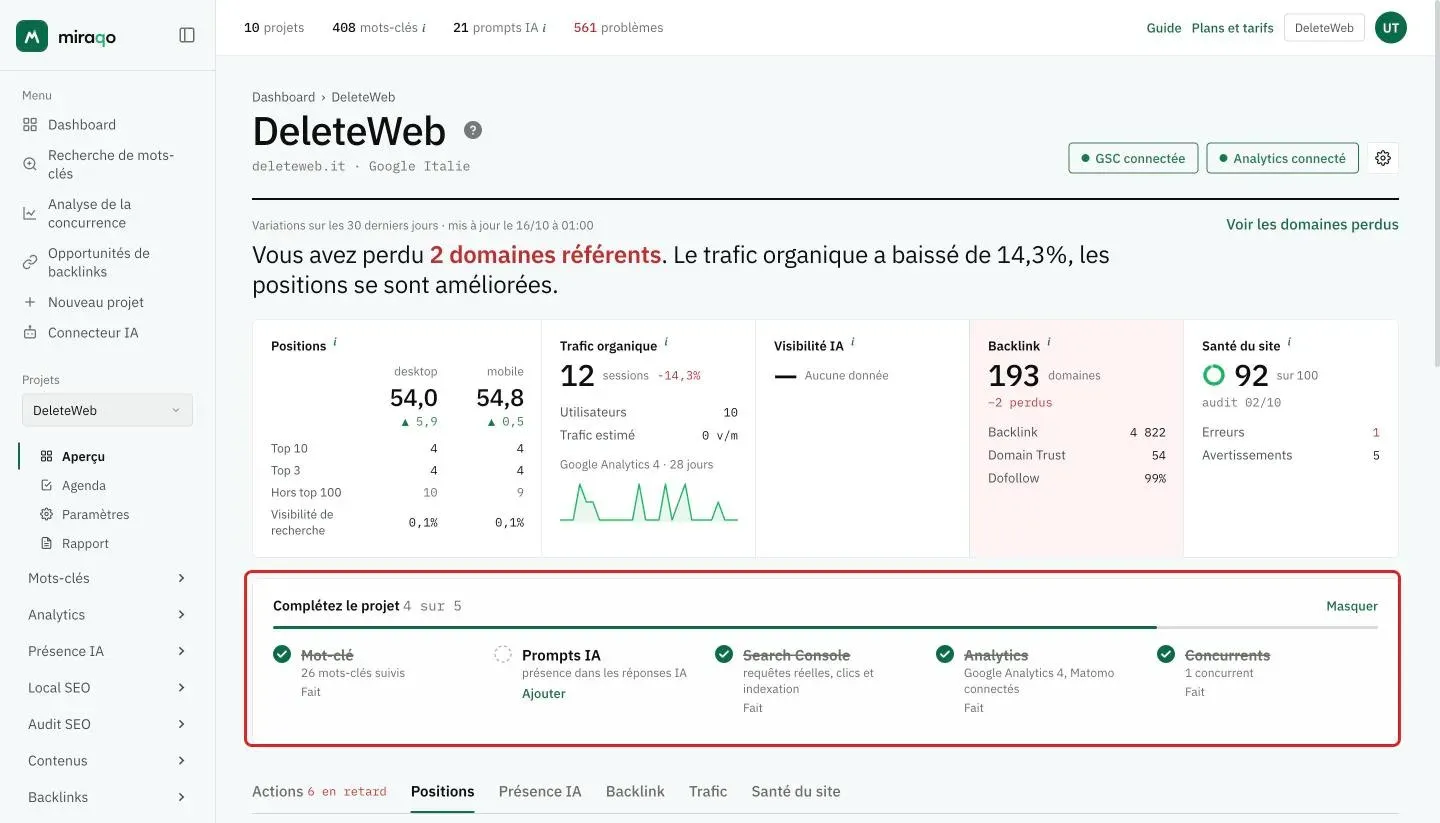Click the DeleteWeb button in top bar
The width and height of the screenshot is (1440, 823).
tap(1324, 28)
